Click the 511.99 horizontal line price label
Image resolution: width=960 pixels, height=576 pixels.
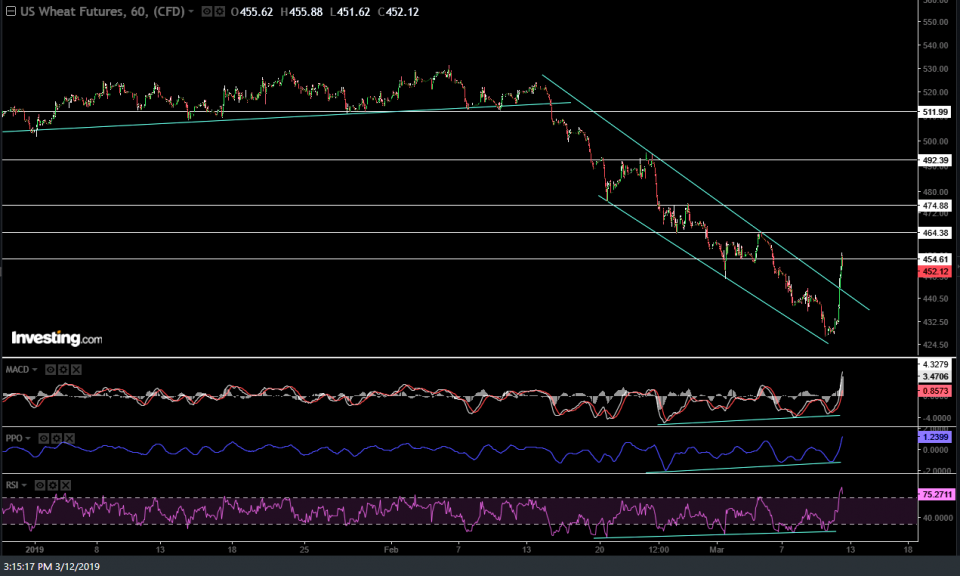pyautogui.click(x=936, y=112)
